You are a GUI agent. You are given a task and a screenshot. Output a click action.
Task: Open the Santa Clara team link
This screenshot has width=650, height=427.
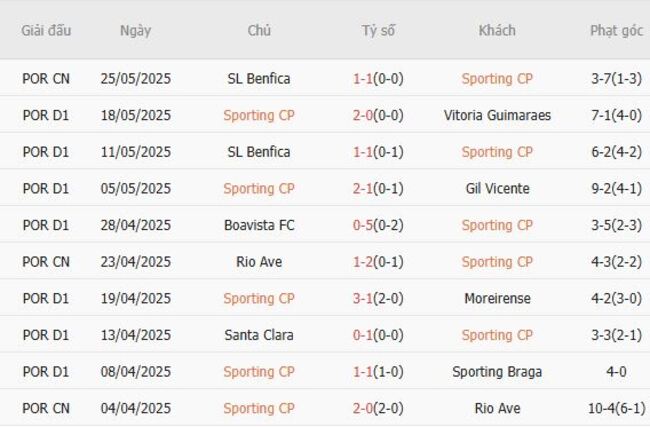pyautogui.click(x=259, y=335)
